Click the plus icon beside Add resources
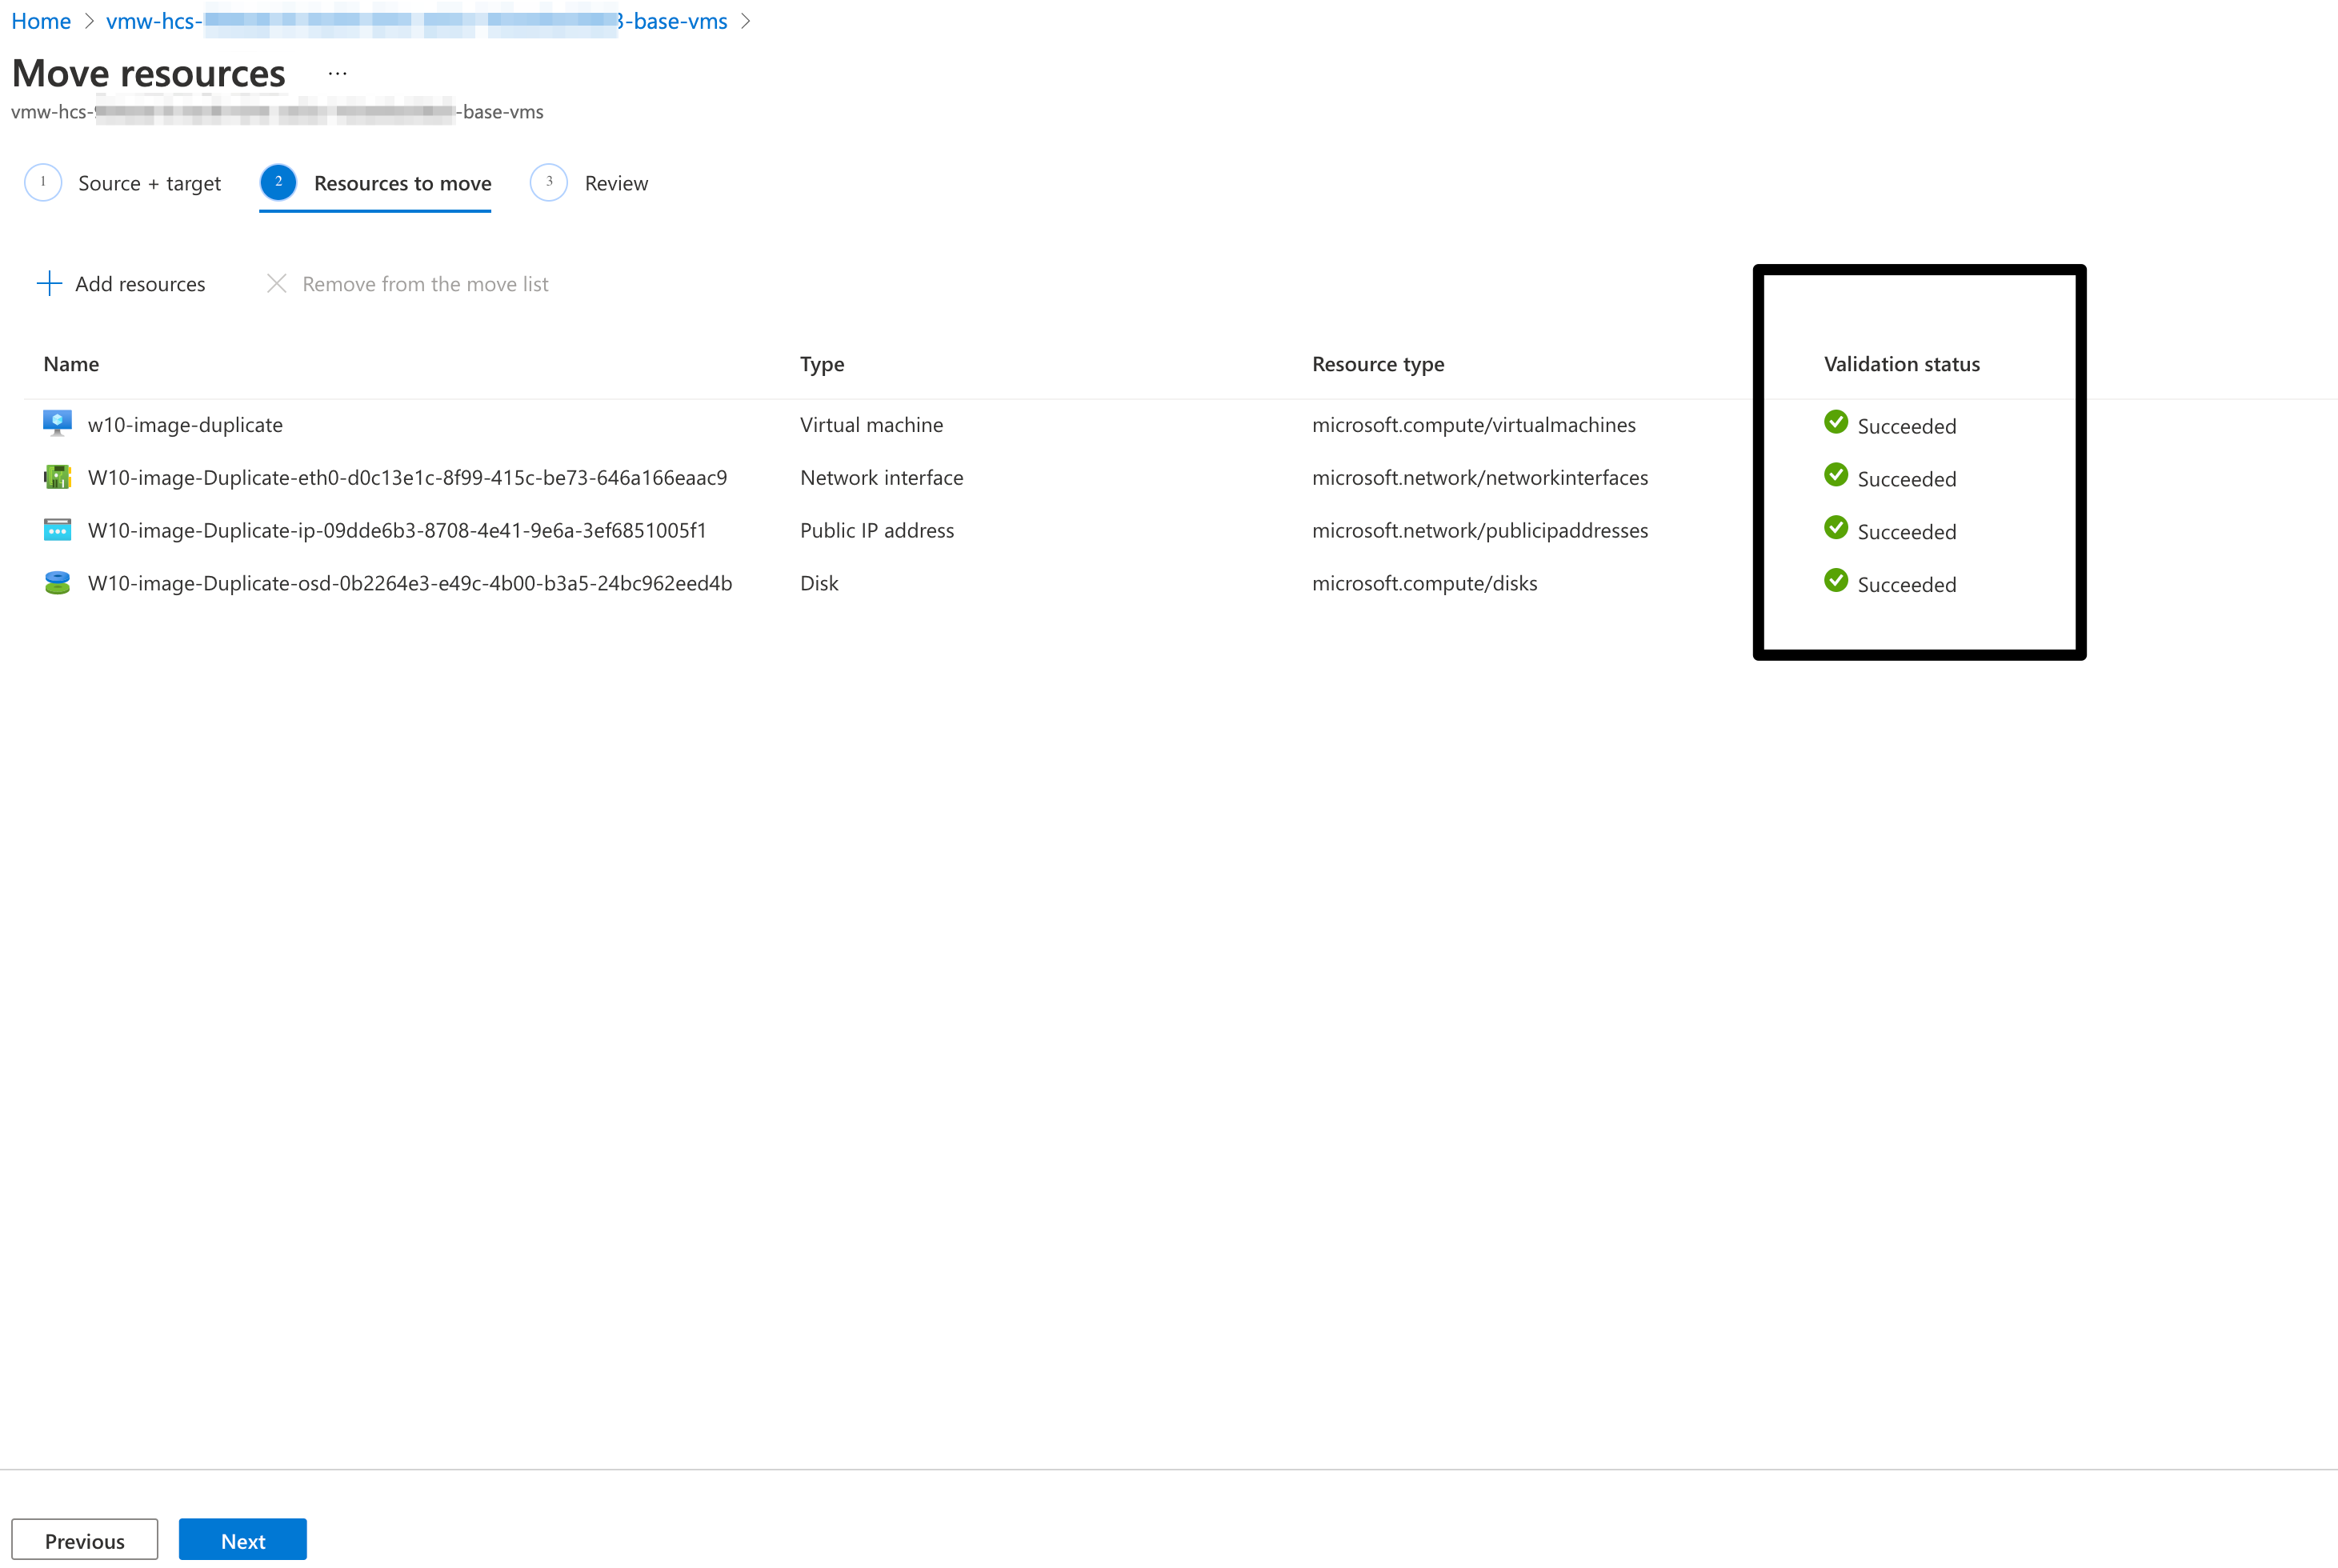This screenshot has height=1568, width=2338. point(49,284)
